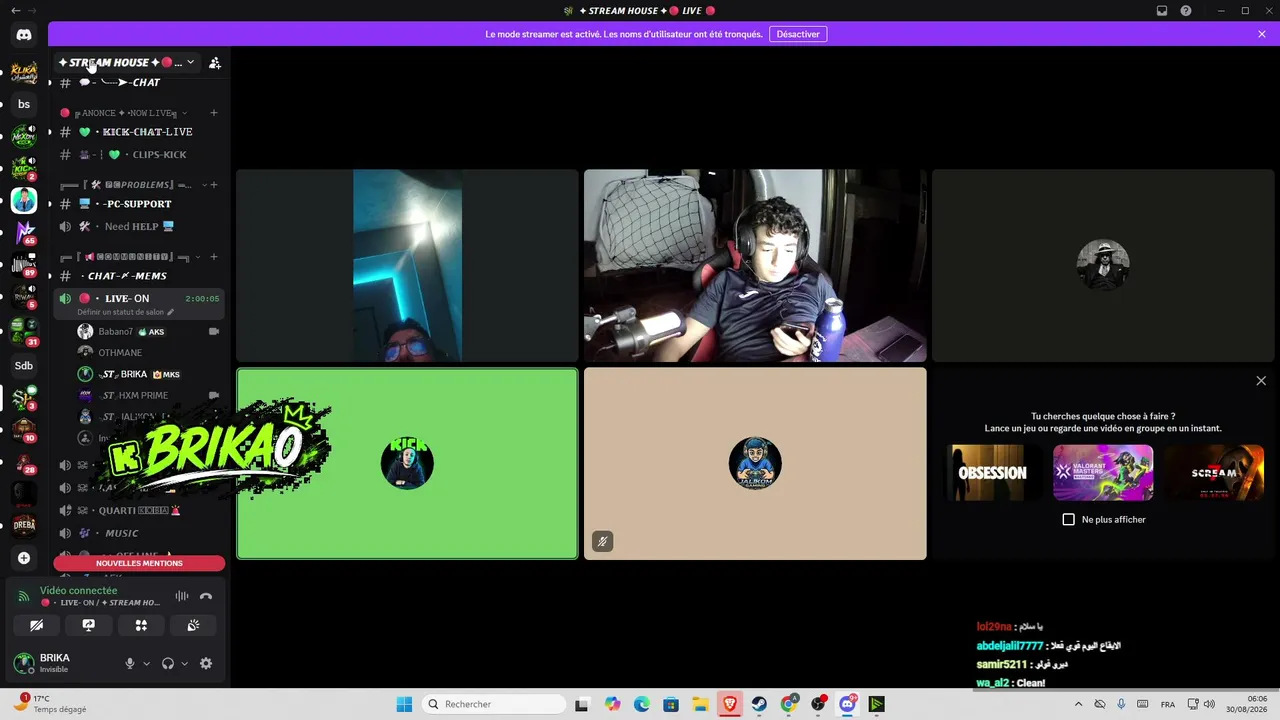Jump to NOUVELLES MENTIONS
This screenshot has height=720, width=1280.
click(139, 563)
